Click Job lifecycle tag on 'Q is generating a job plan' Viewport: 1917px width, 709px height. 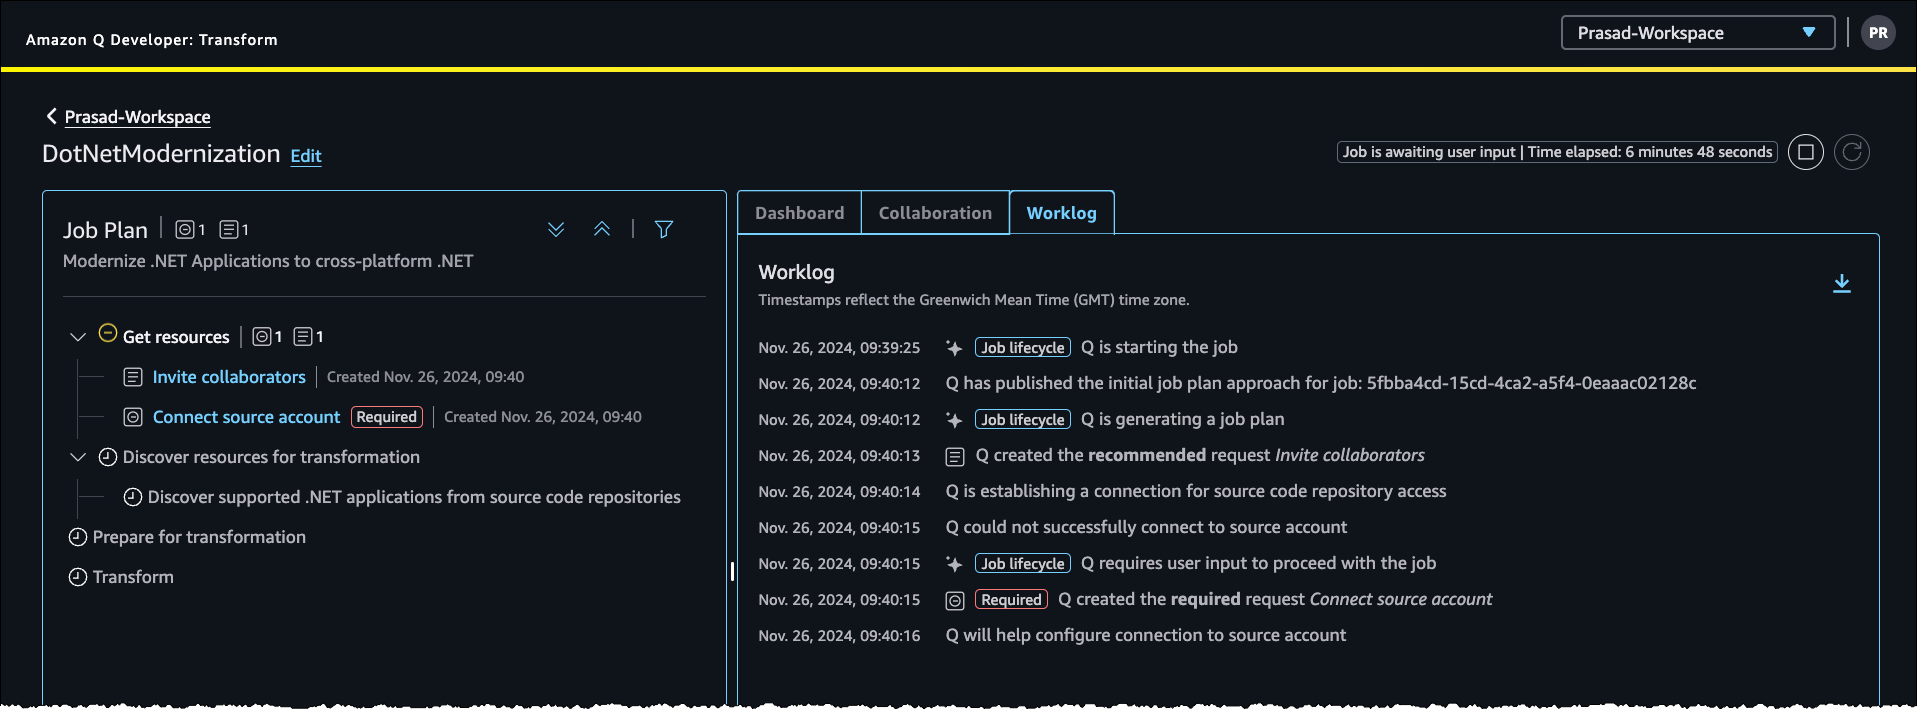[1023, 420]
